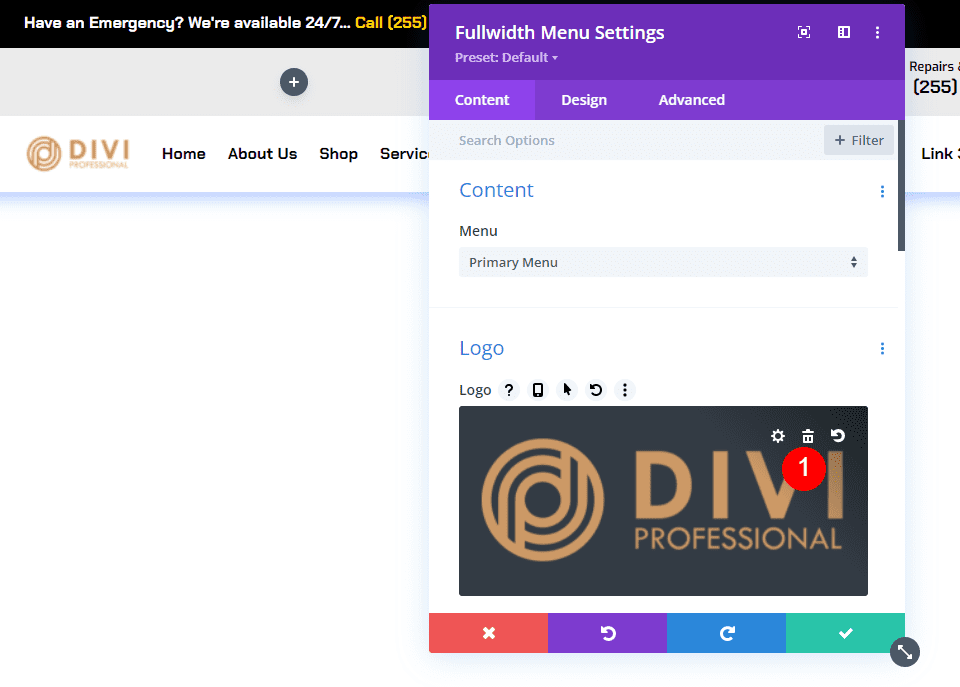
Task: Click the help icon next to Logo
Action: tap(509, 390)
